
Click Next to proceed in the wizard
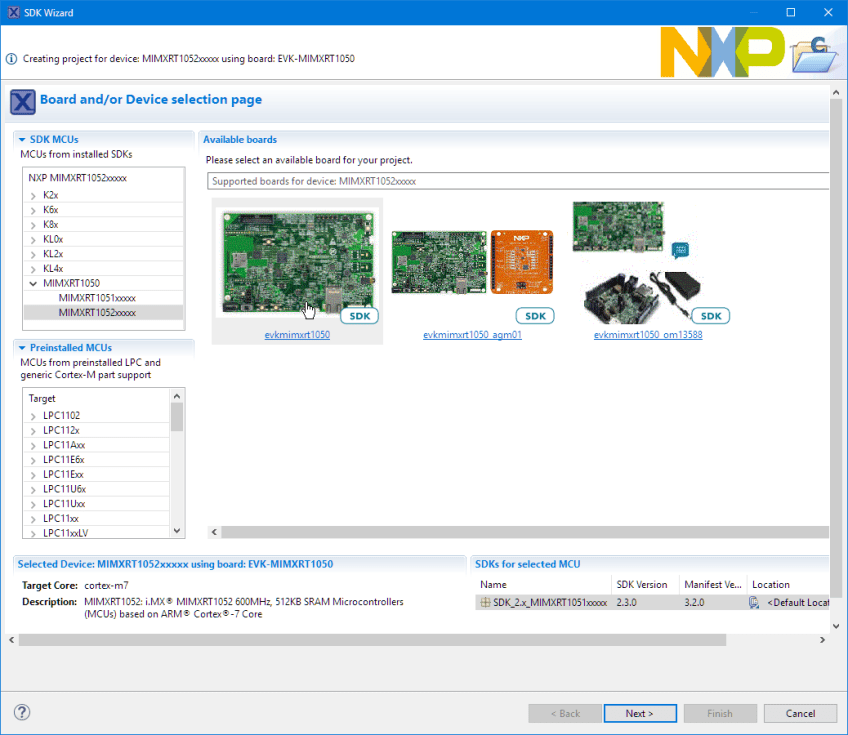pos(640,713)
